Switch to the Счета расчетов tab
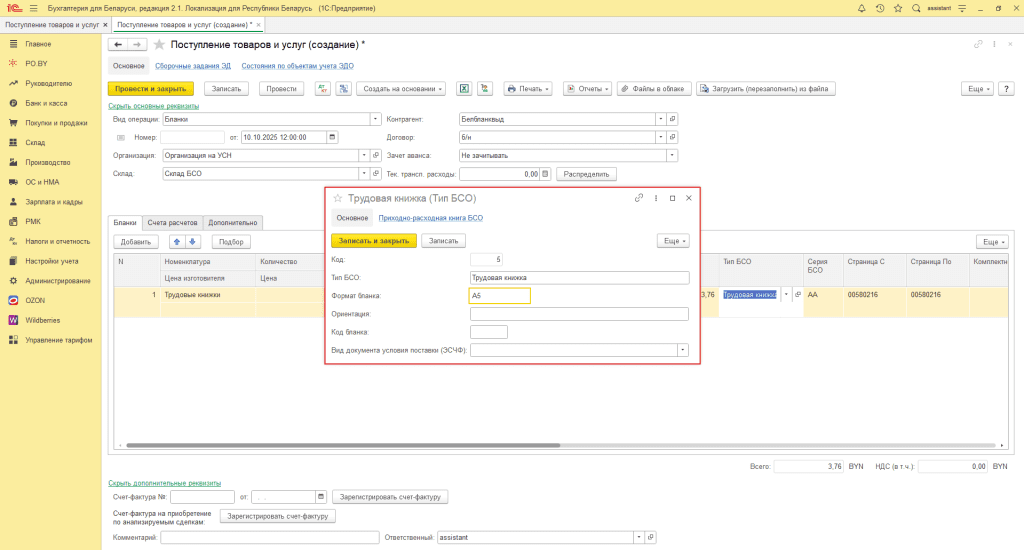Screen dimensions: 1024x550 tap(173, 222)
